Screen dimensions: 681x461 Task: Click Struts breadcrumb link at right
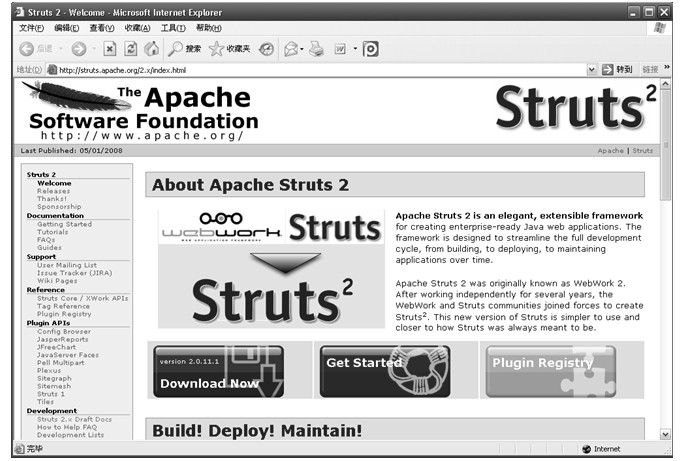[x=643, y=151]
